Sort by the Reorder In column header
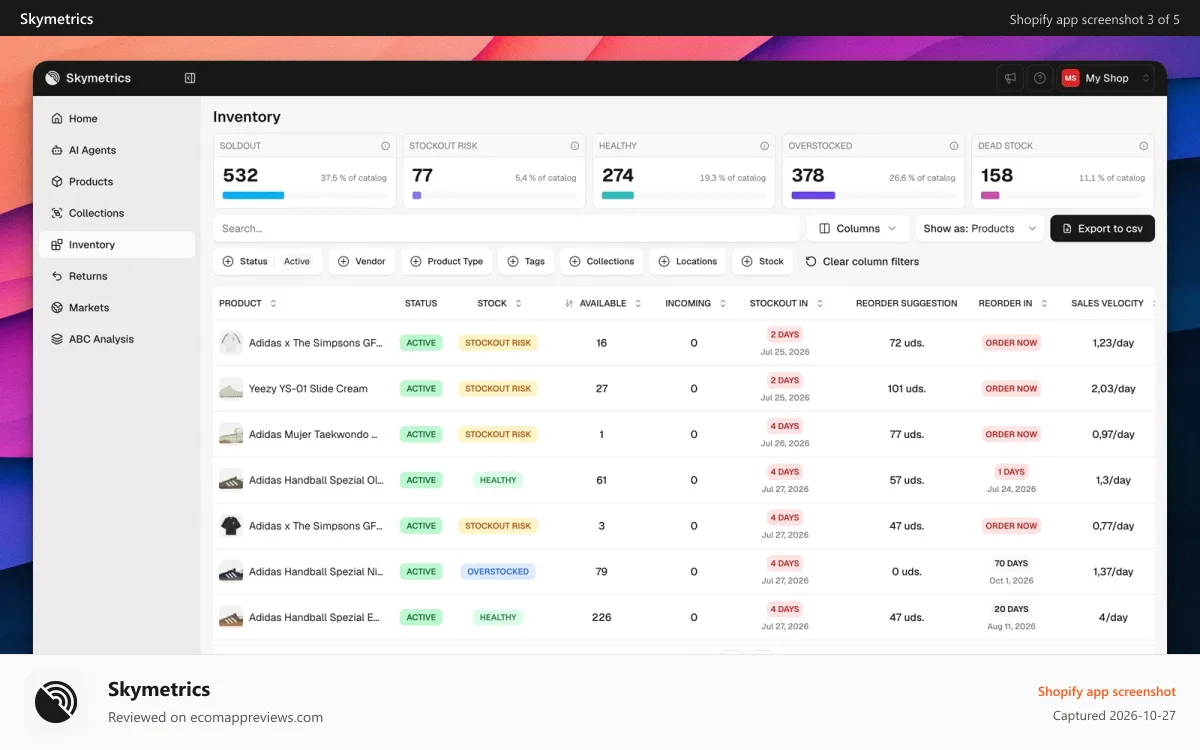 pyautogui.click(x=1013, y=303)
